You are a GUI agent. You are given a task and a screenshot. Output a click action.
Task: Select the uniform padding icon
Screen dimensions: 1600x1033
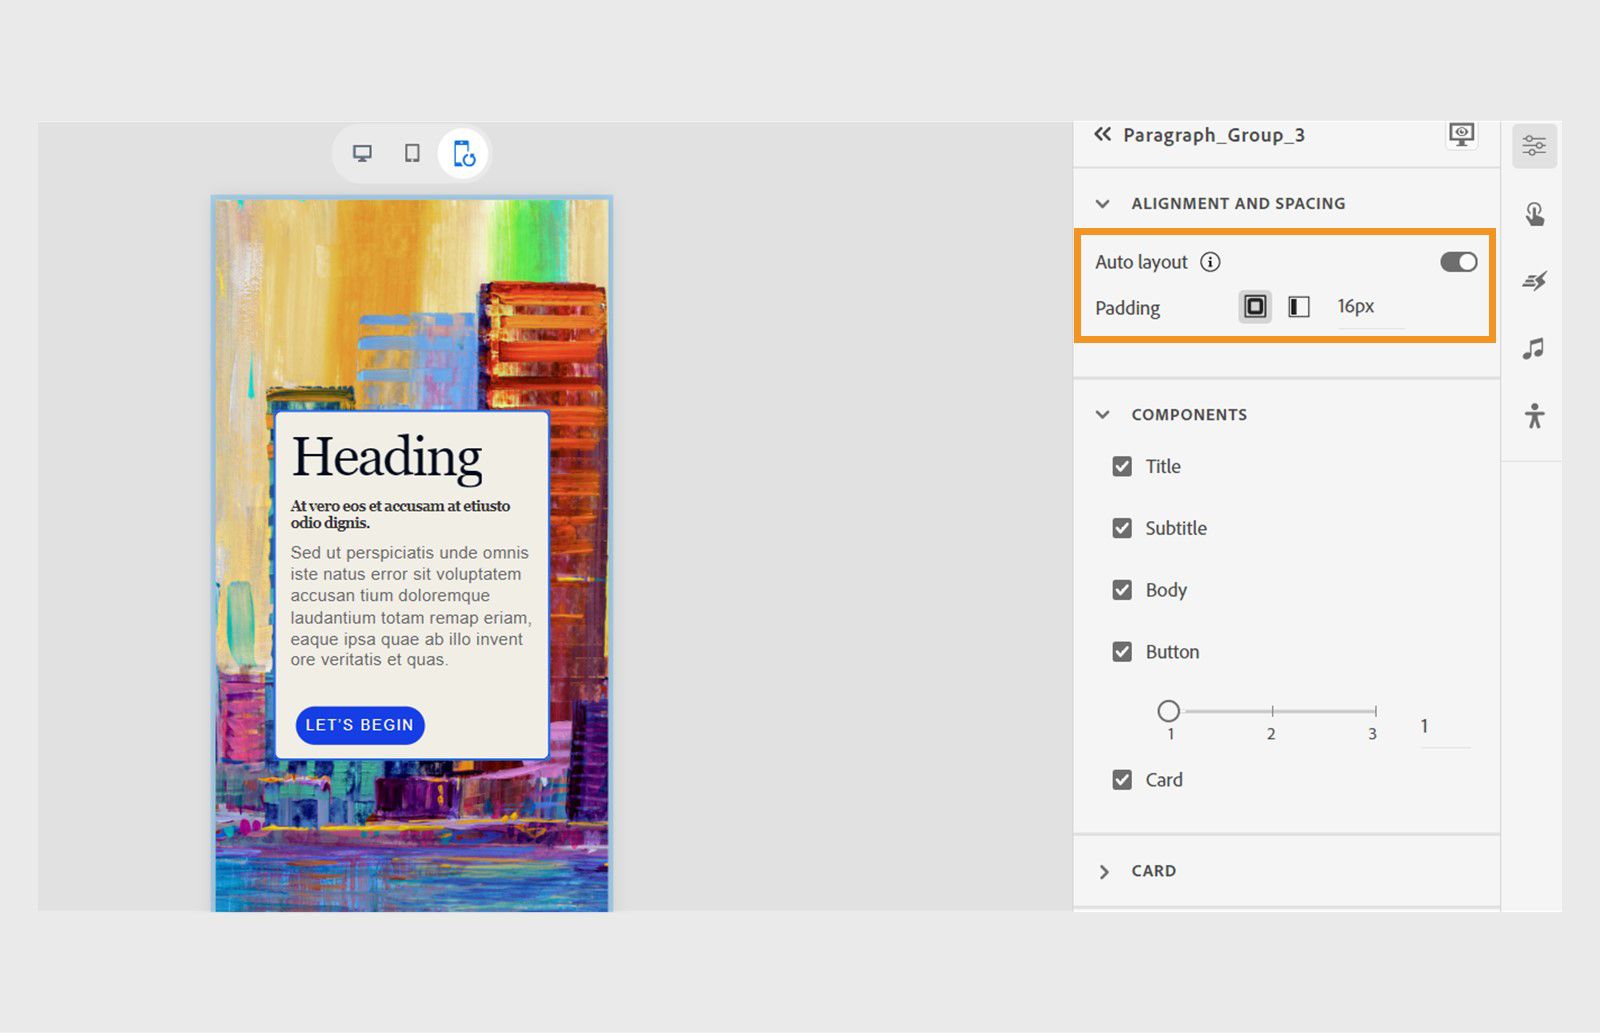1253,306
